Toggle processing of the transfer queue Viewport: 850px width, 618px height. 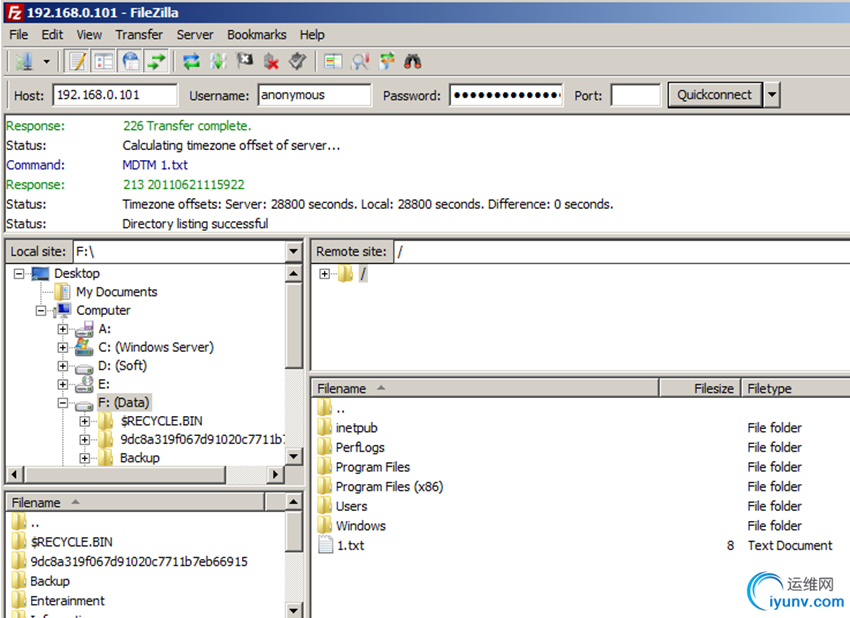click(x=218, y=61)
